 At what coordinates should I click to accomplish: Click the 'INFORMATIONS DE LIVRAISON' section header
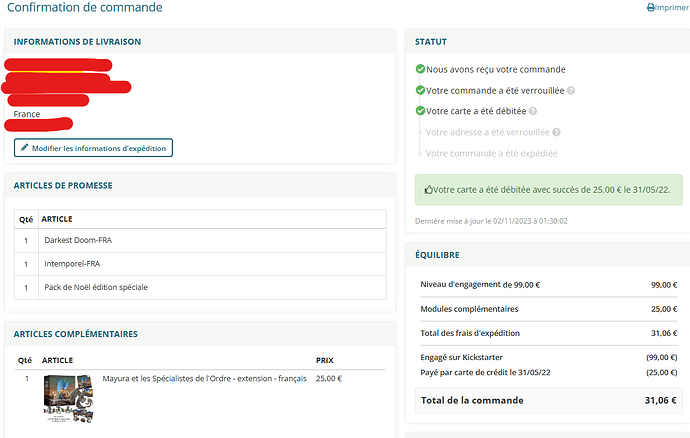(77, 42)
